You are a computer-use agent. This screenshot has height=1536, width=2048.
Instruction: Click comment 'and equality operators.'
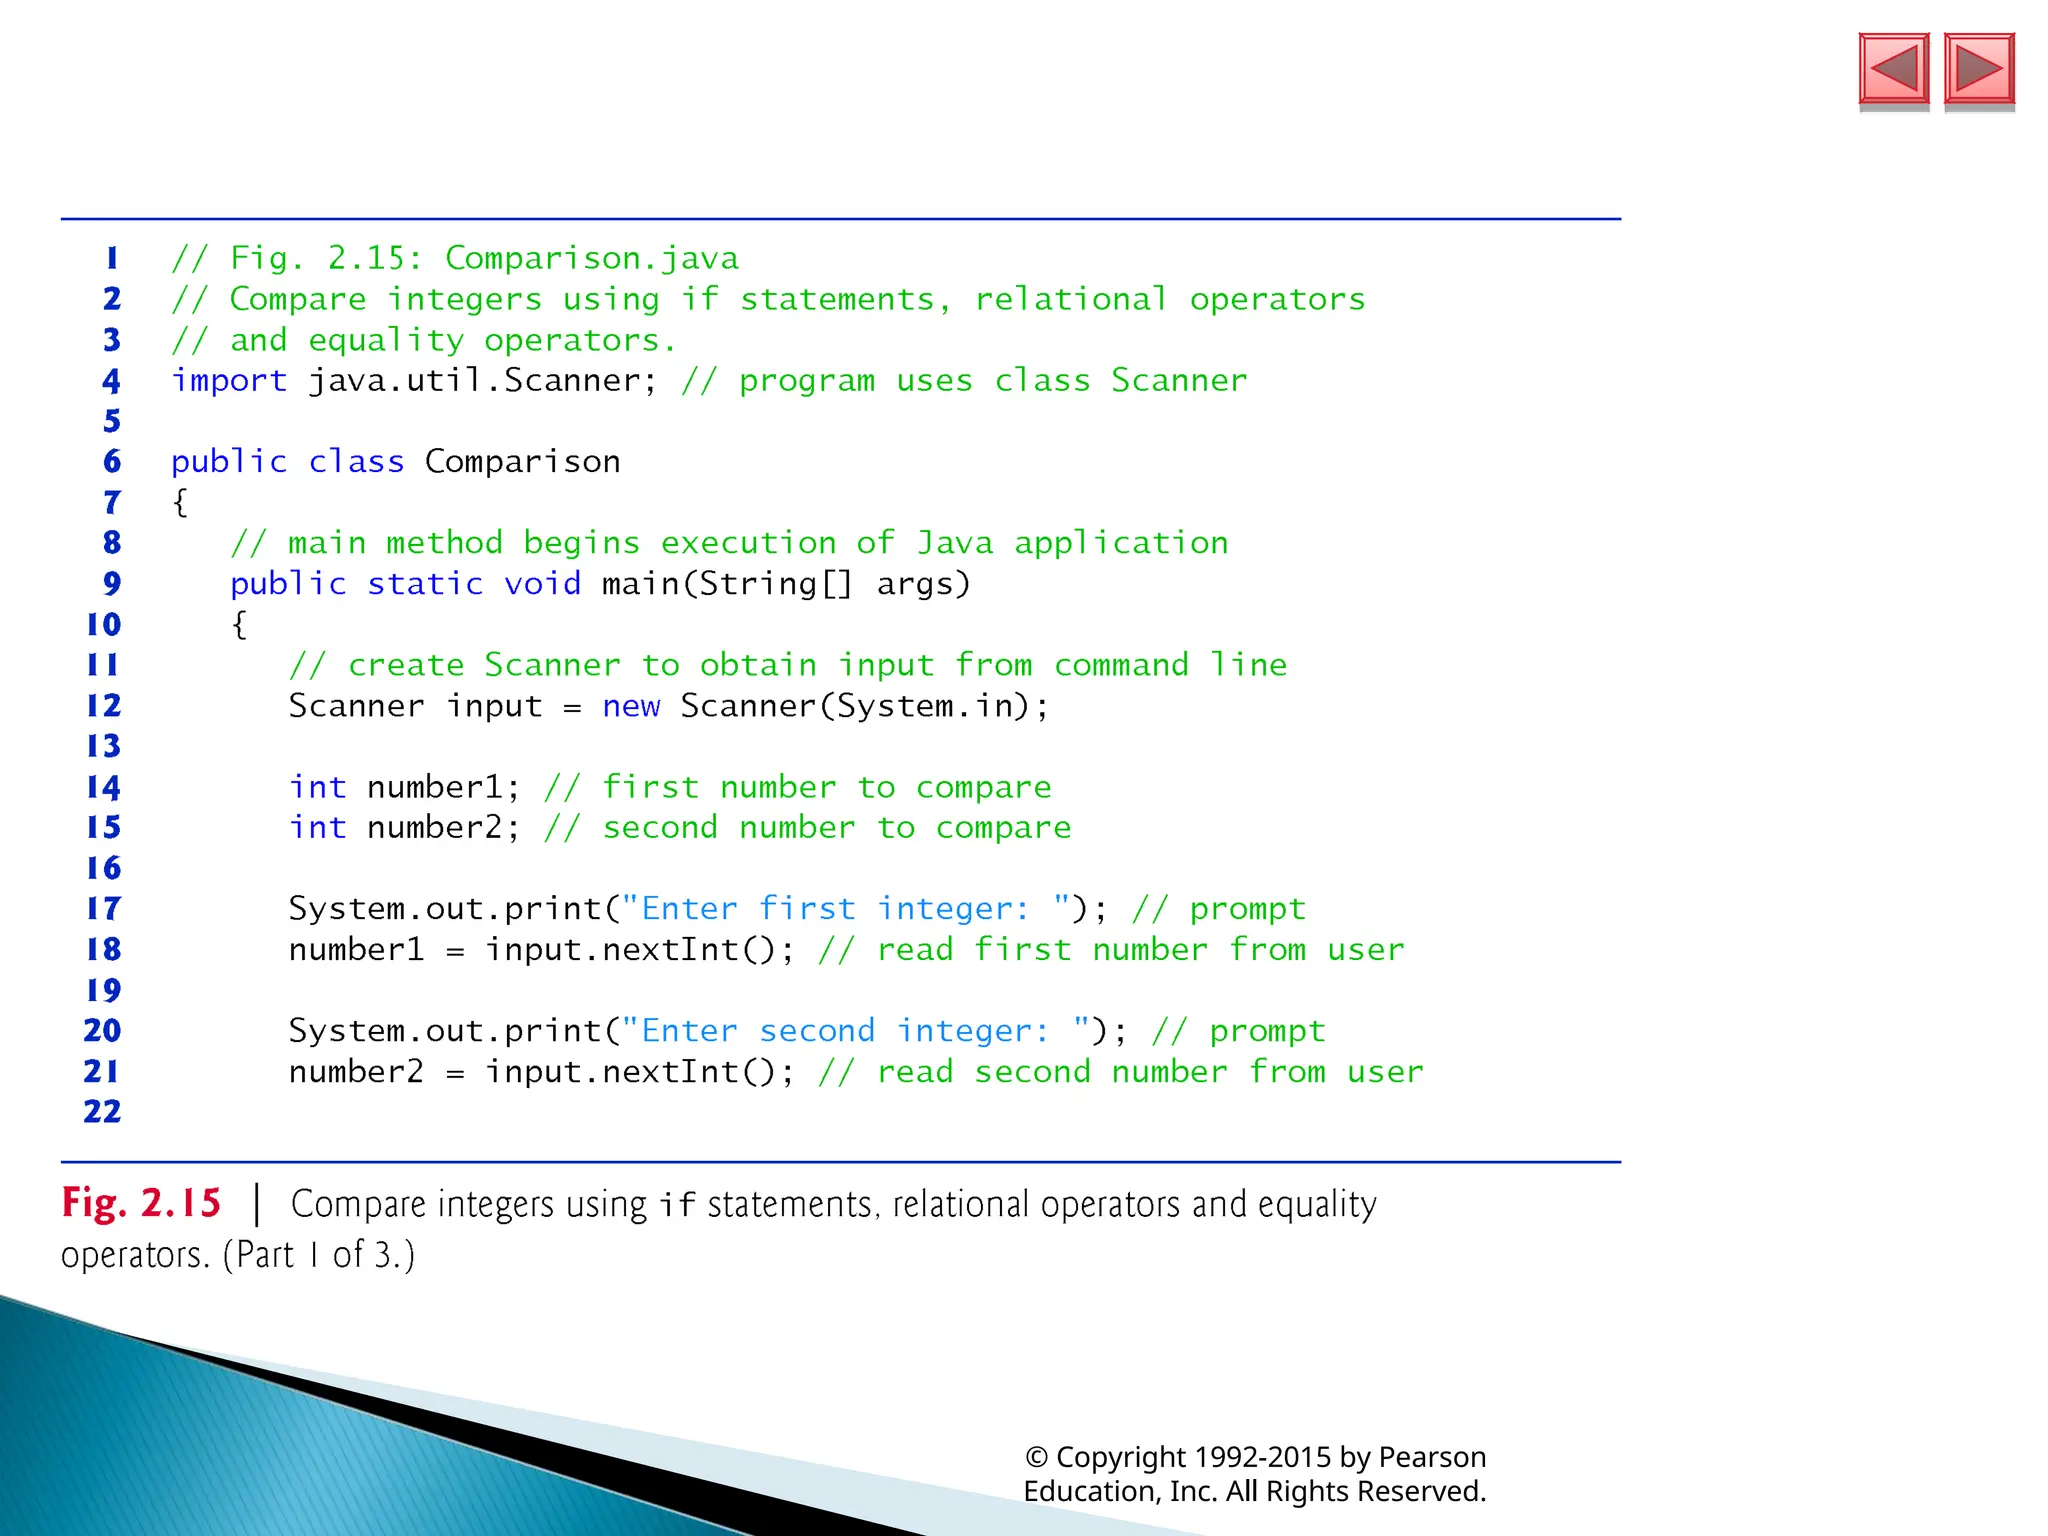click(424, 340)
